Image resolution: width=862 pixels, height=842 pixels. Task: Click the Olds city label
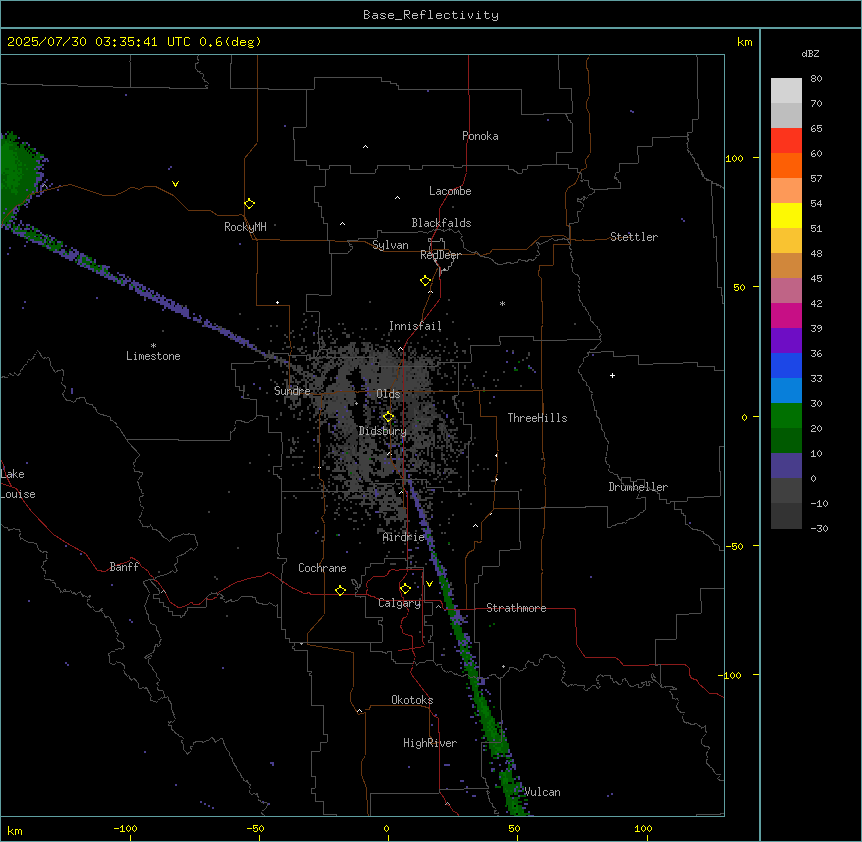pyautogui.click(x=388, y=394)
